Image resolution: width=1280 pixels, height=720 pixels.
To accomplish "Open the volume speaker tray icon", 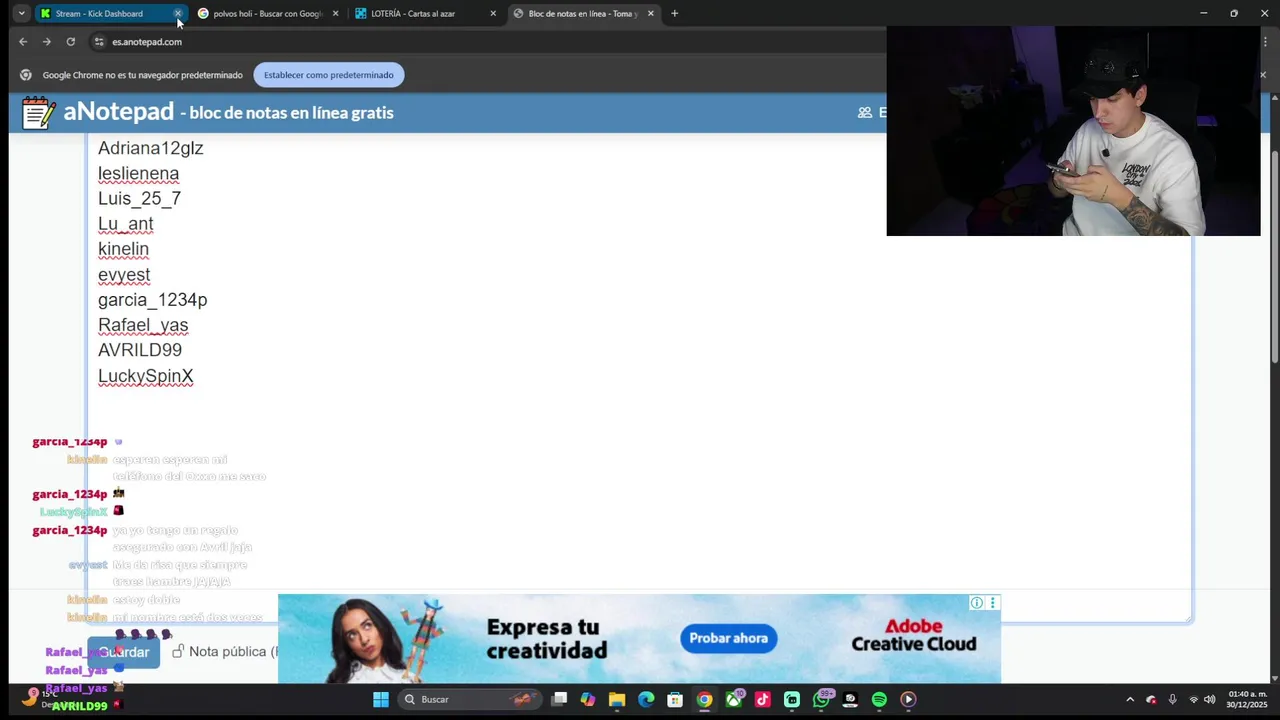I will point(1210,700).
